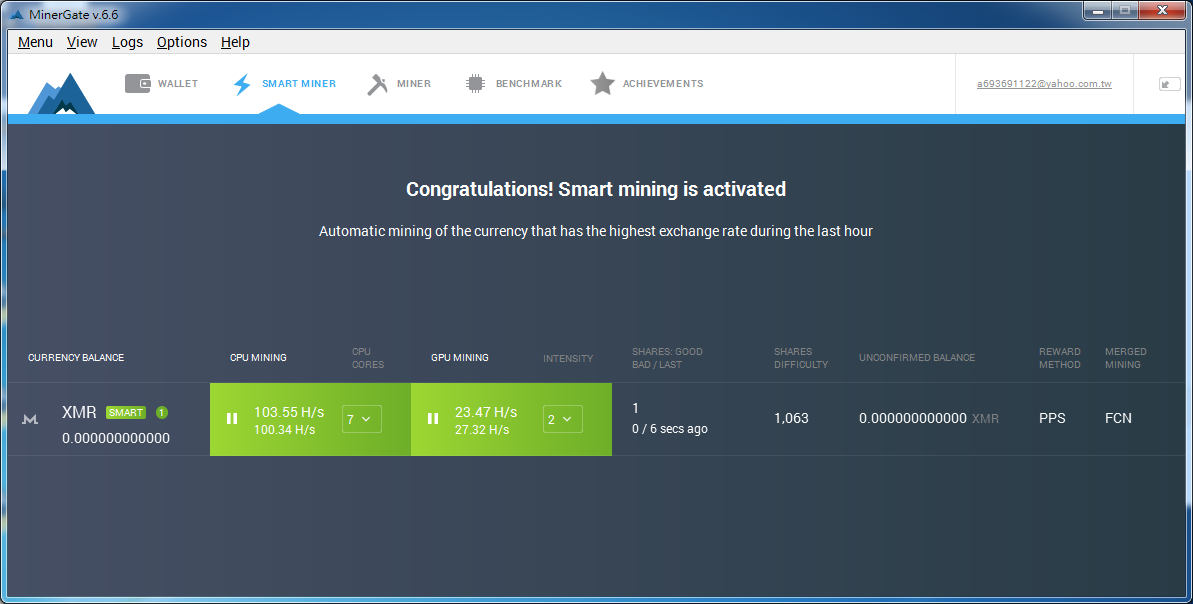
Task: Click the Monero coin icon in XMR row
Action: [x=30, y=419]
